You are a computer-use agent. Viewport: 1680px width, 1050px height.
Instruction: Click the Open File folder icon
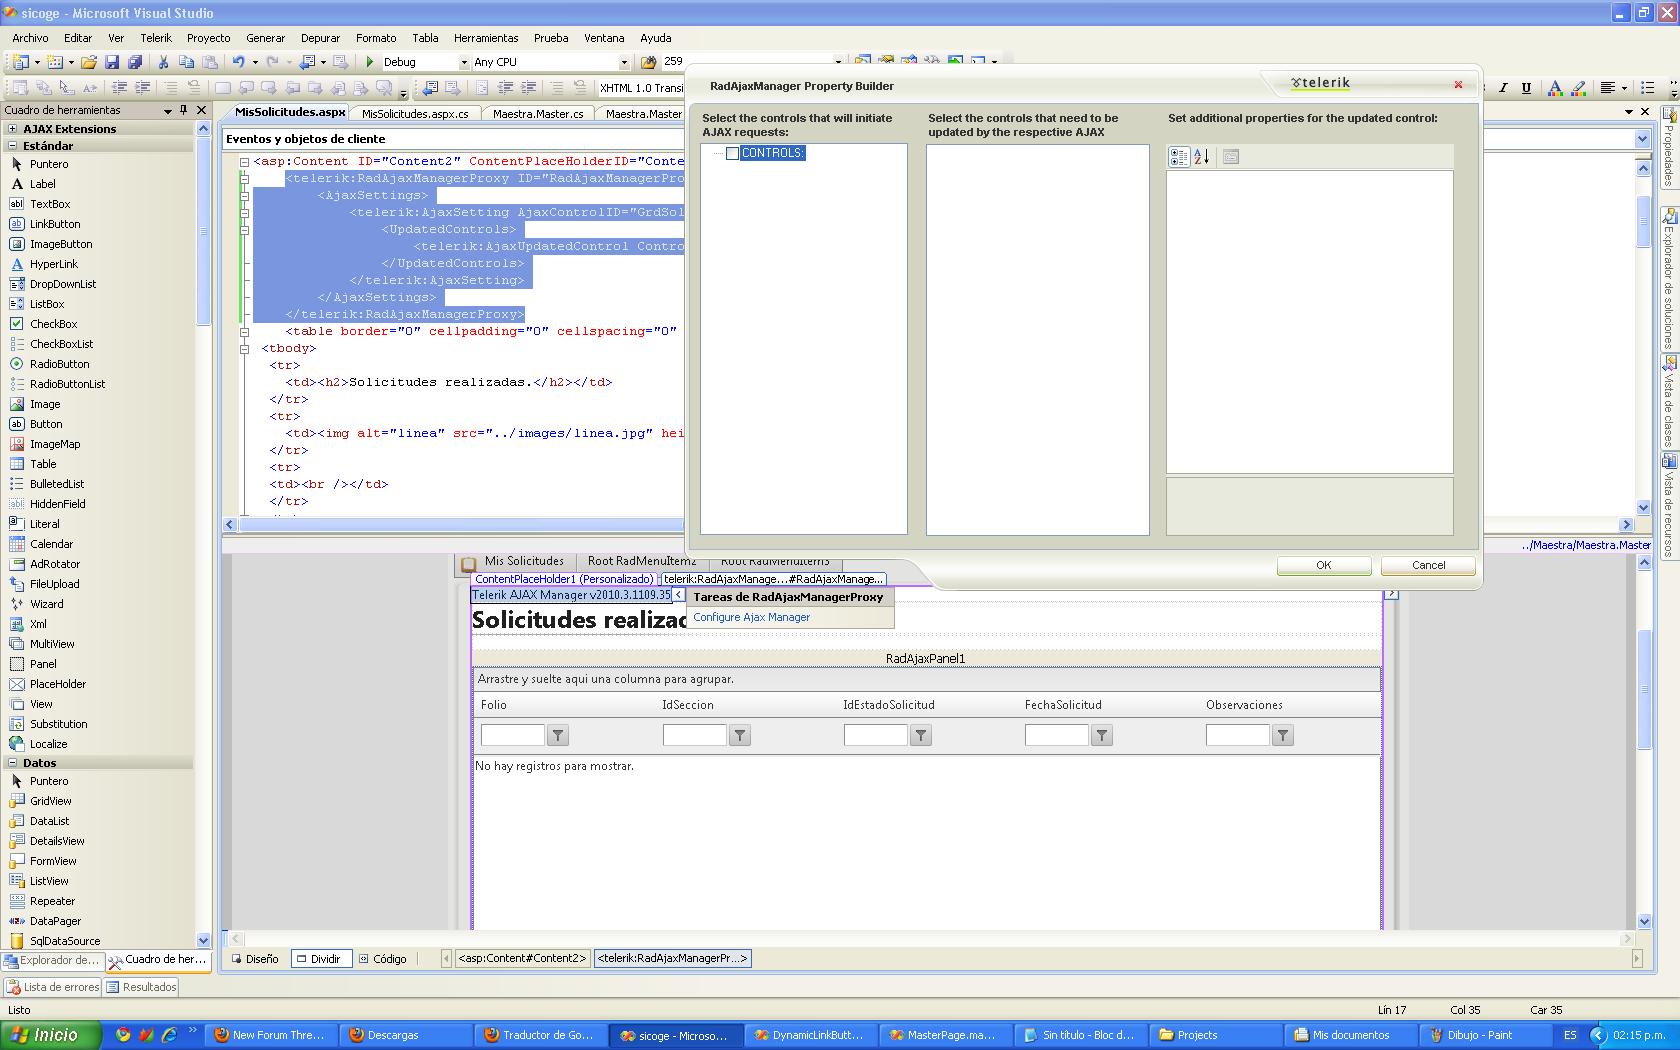(x=89, y=62)
